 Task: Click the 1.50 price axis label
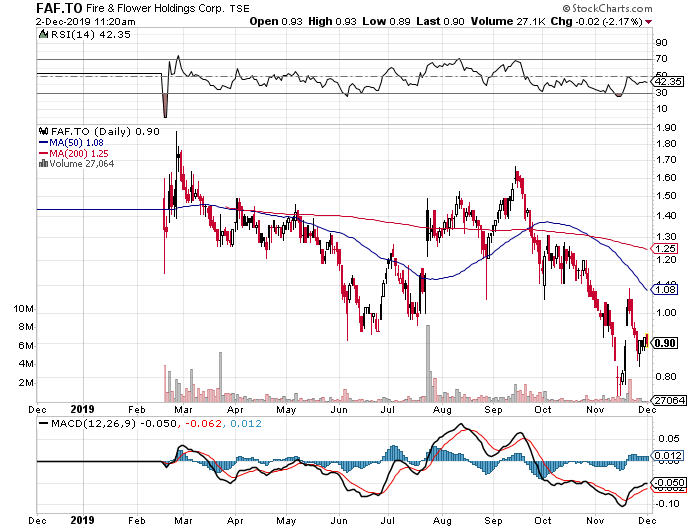pyautogui.click(x=666, y=196)
